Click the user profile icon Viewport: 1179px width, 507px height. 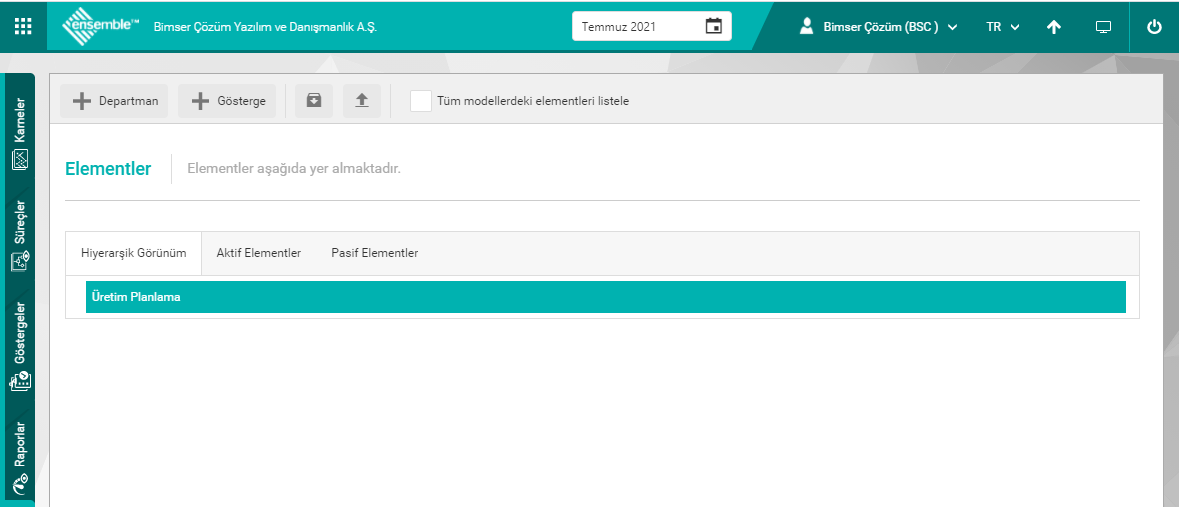point(807,26)
